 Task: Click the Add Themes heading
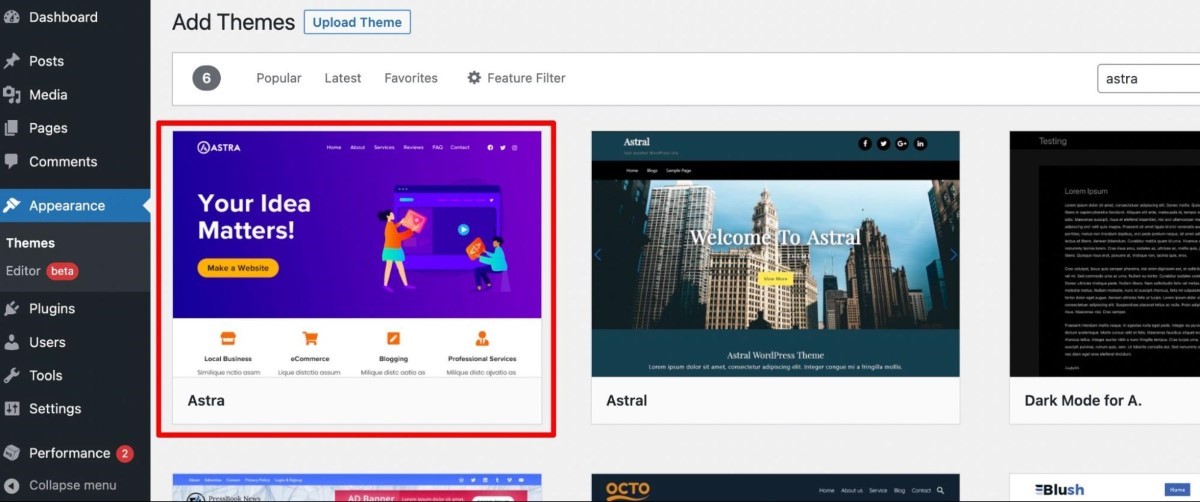click(x=233, y=22)
